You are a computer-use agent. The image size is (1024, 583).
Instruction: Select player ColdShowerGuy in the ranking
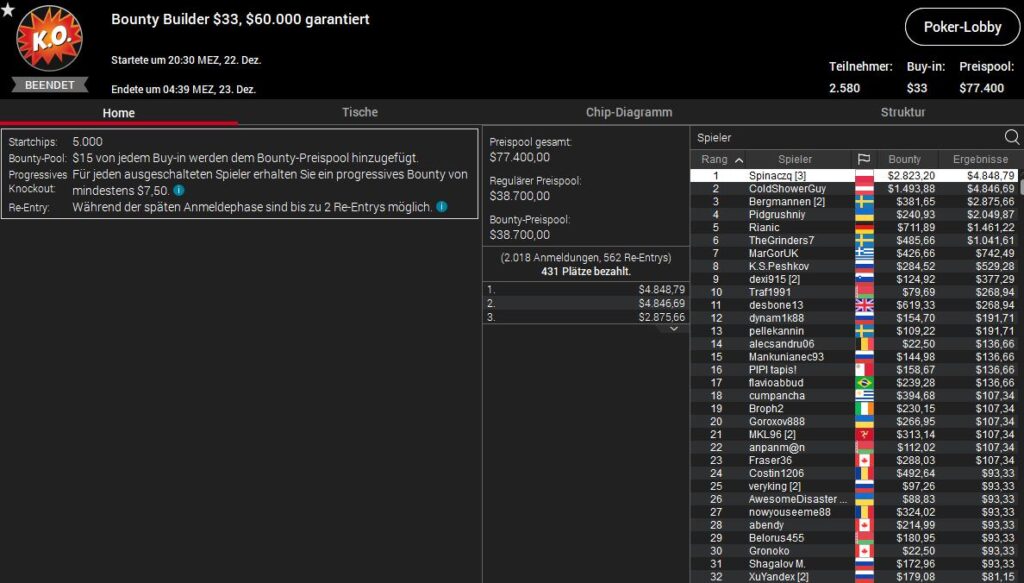(x=787, y=189)
